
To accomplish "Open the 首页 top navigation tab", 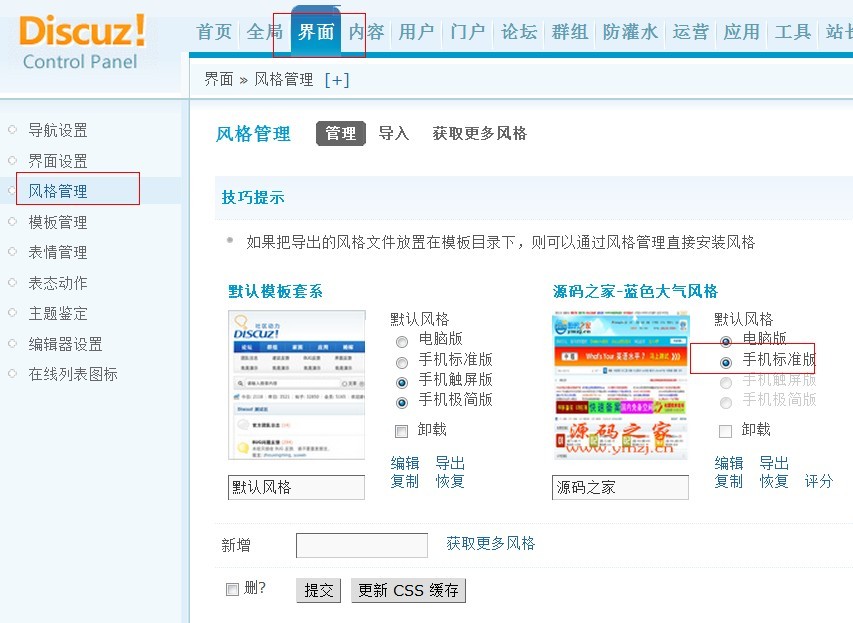I will [214, 32].
